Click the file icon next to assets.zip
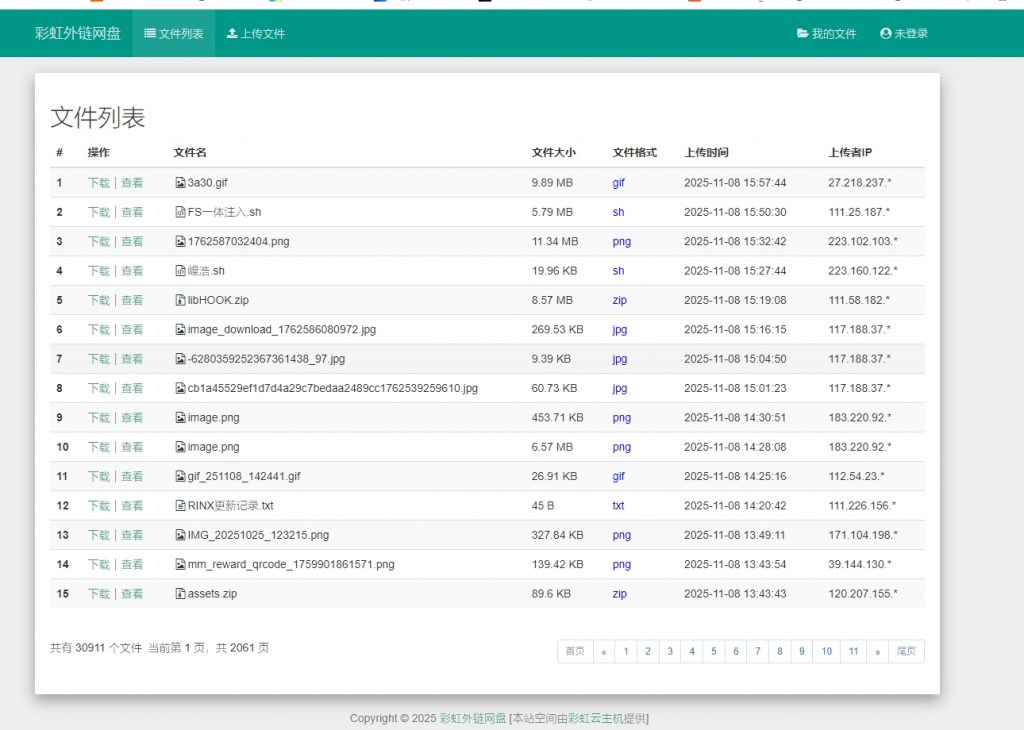The image size is (1024, 730). [180, 594]
